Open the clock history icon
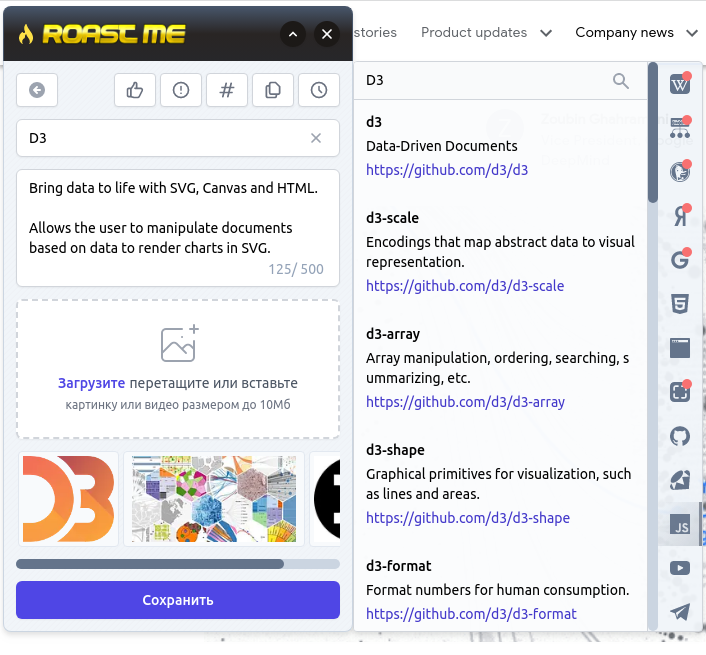 coord(319,90)
